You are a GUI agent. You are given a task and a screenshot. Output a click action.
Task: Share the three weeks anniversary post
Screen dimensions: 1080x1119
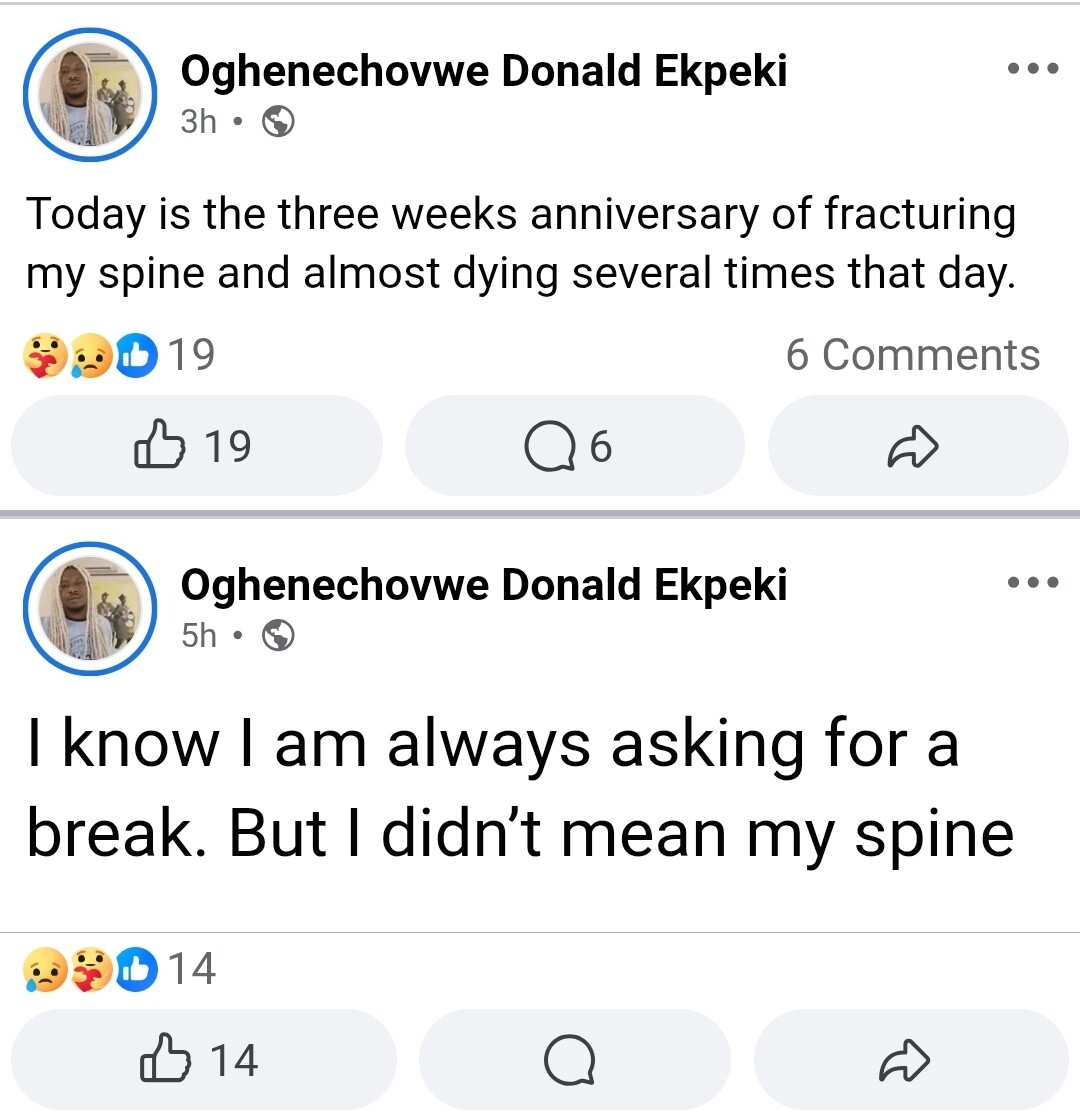(x=915, y=446)
